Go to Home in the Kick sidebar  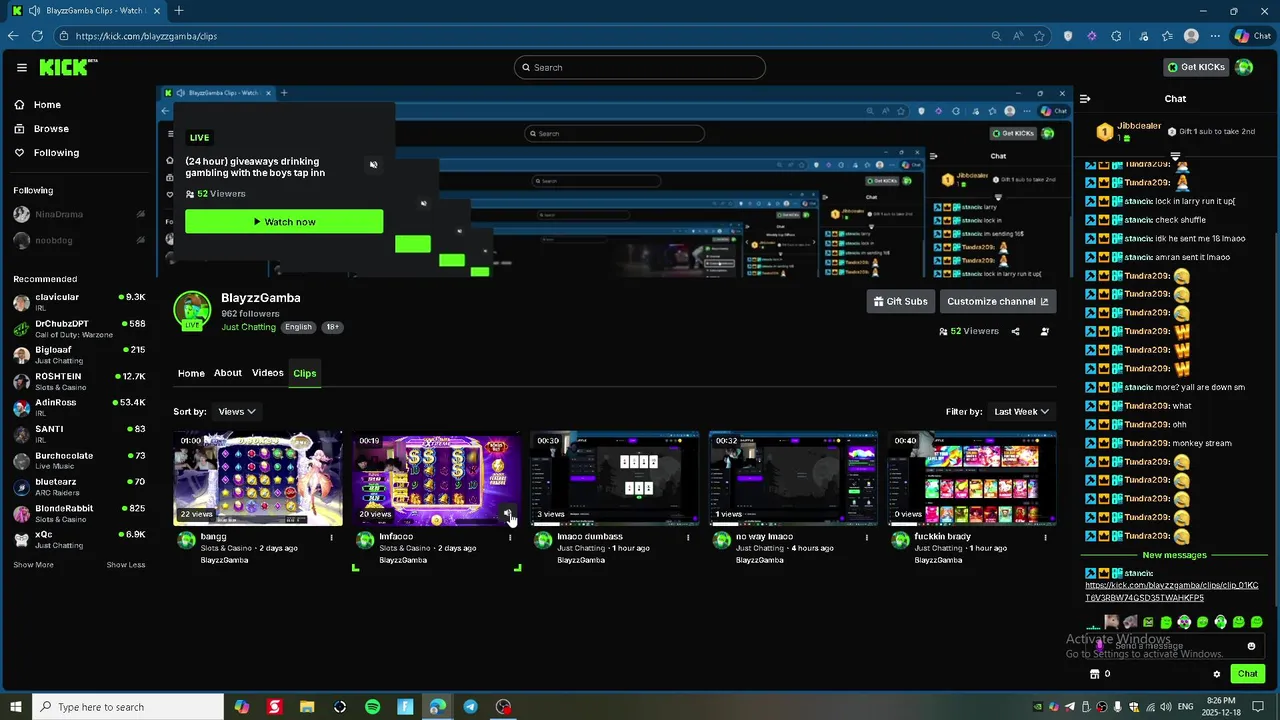[x=47, y=105]
